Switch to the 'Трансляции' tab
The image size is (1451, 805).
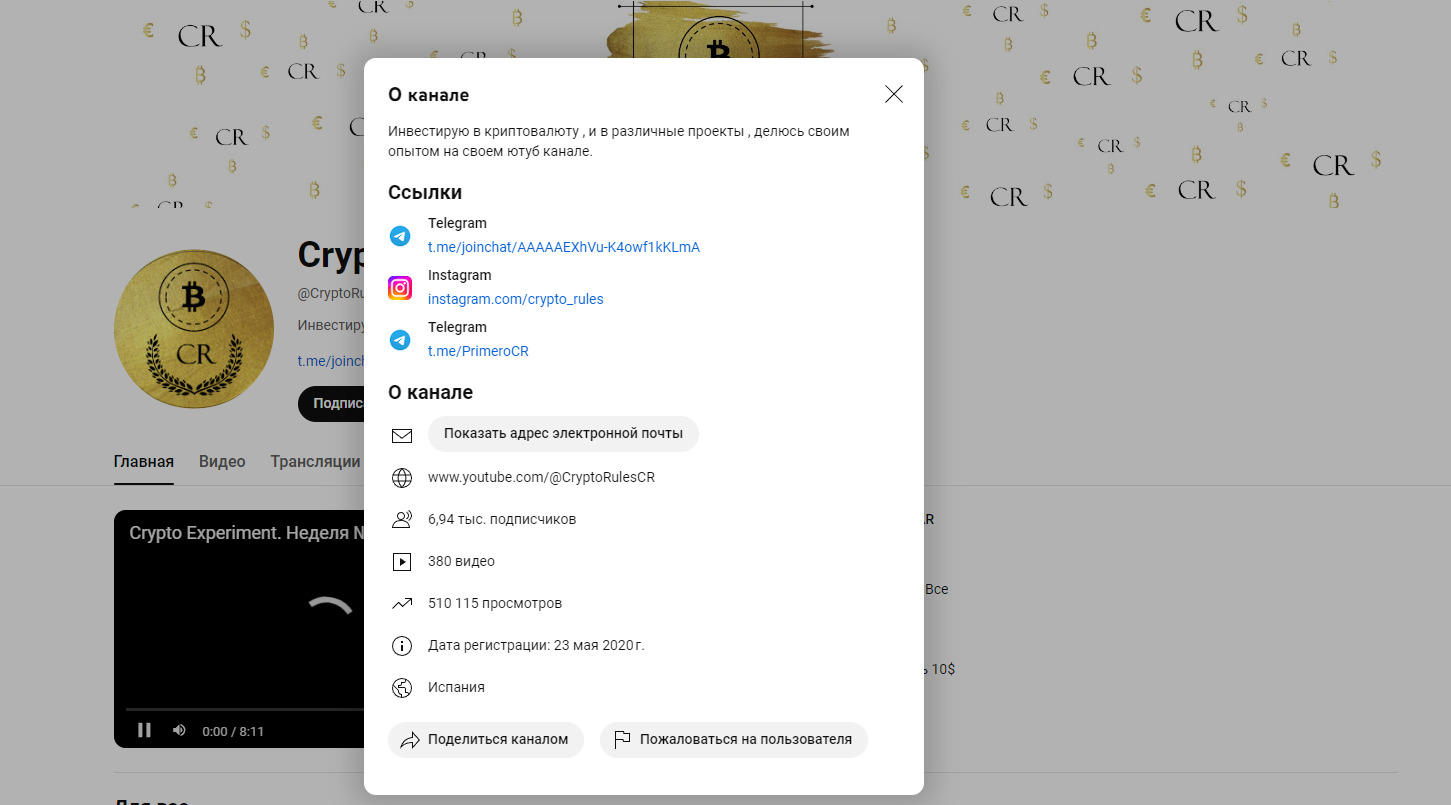tap(315, 462)
